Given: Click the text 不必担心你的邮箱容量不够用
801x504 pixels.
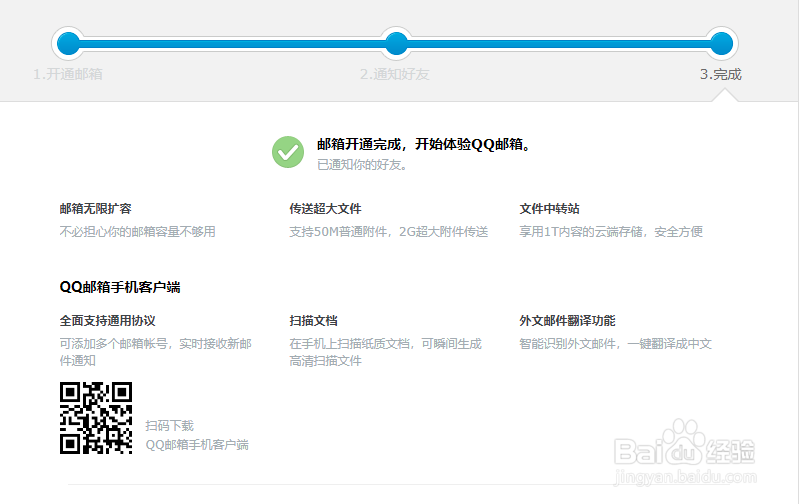Looking at the screenshot, I should (137, 232).
